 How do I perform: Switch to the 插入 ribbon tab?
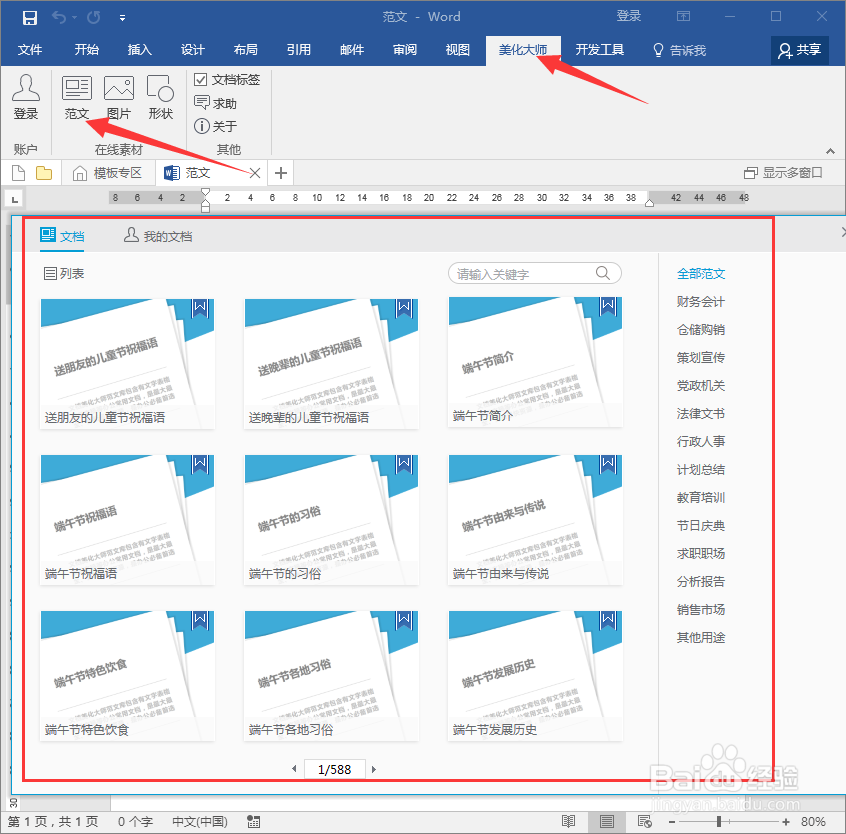pyautogui.click(x=140, y=50)
